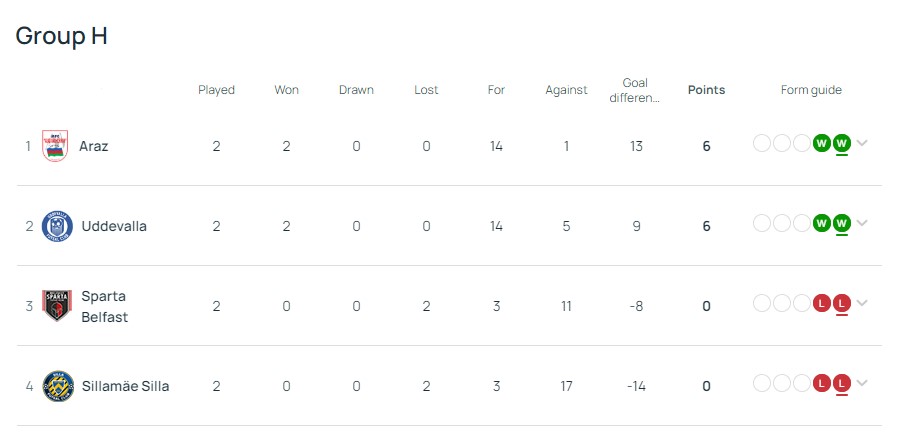Expand the Sparta Belfast row chevron
The width and height of the screenshot is (898, 442).
(862, 303)
